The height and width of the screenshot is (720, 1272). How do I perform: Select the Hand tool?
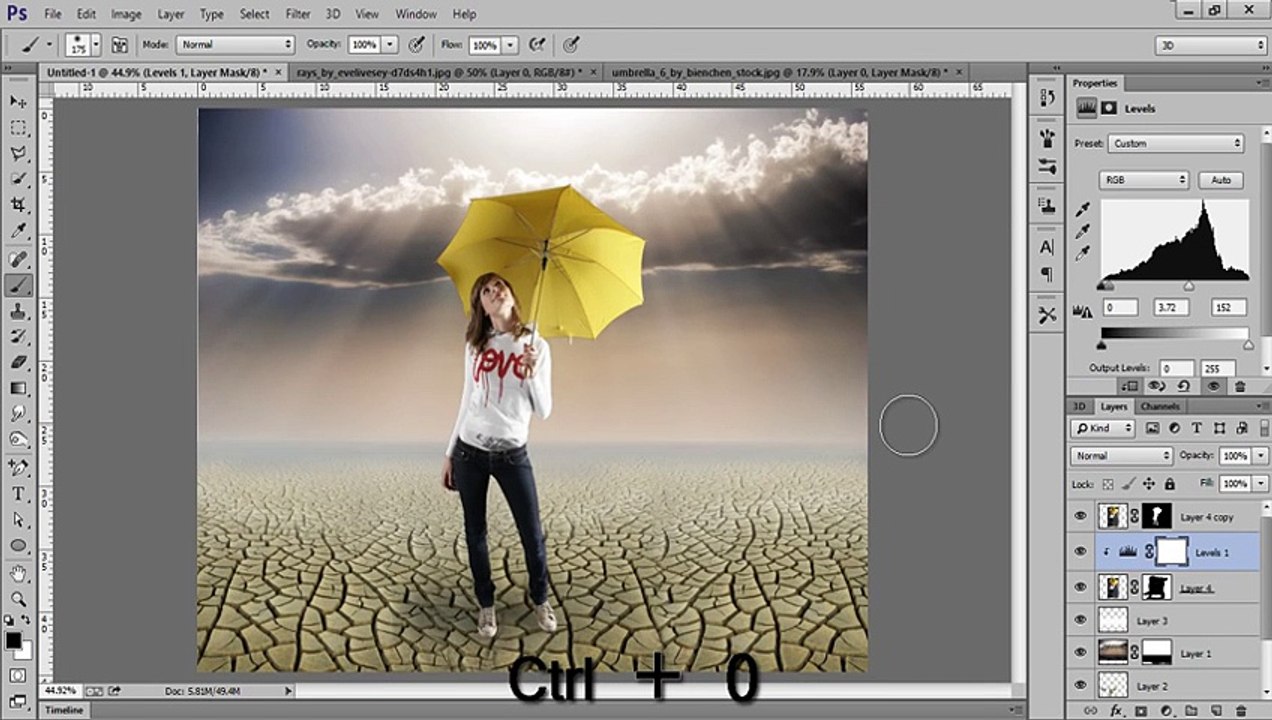tap(18, 574)
